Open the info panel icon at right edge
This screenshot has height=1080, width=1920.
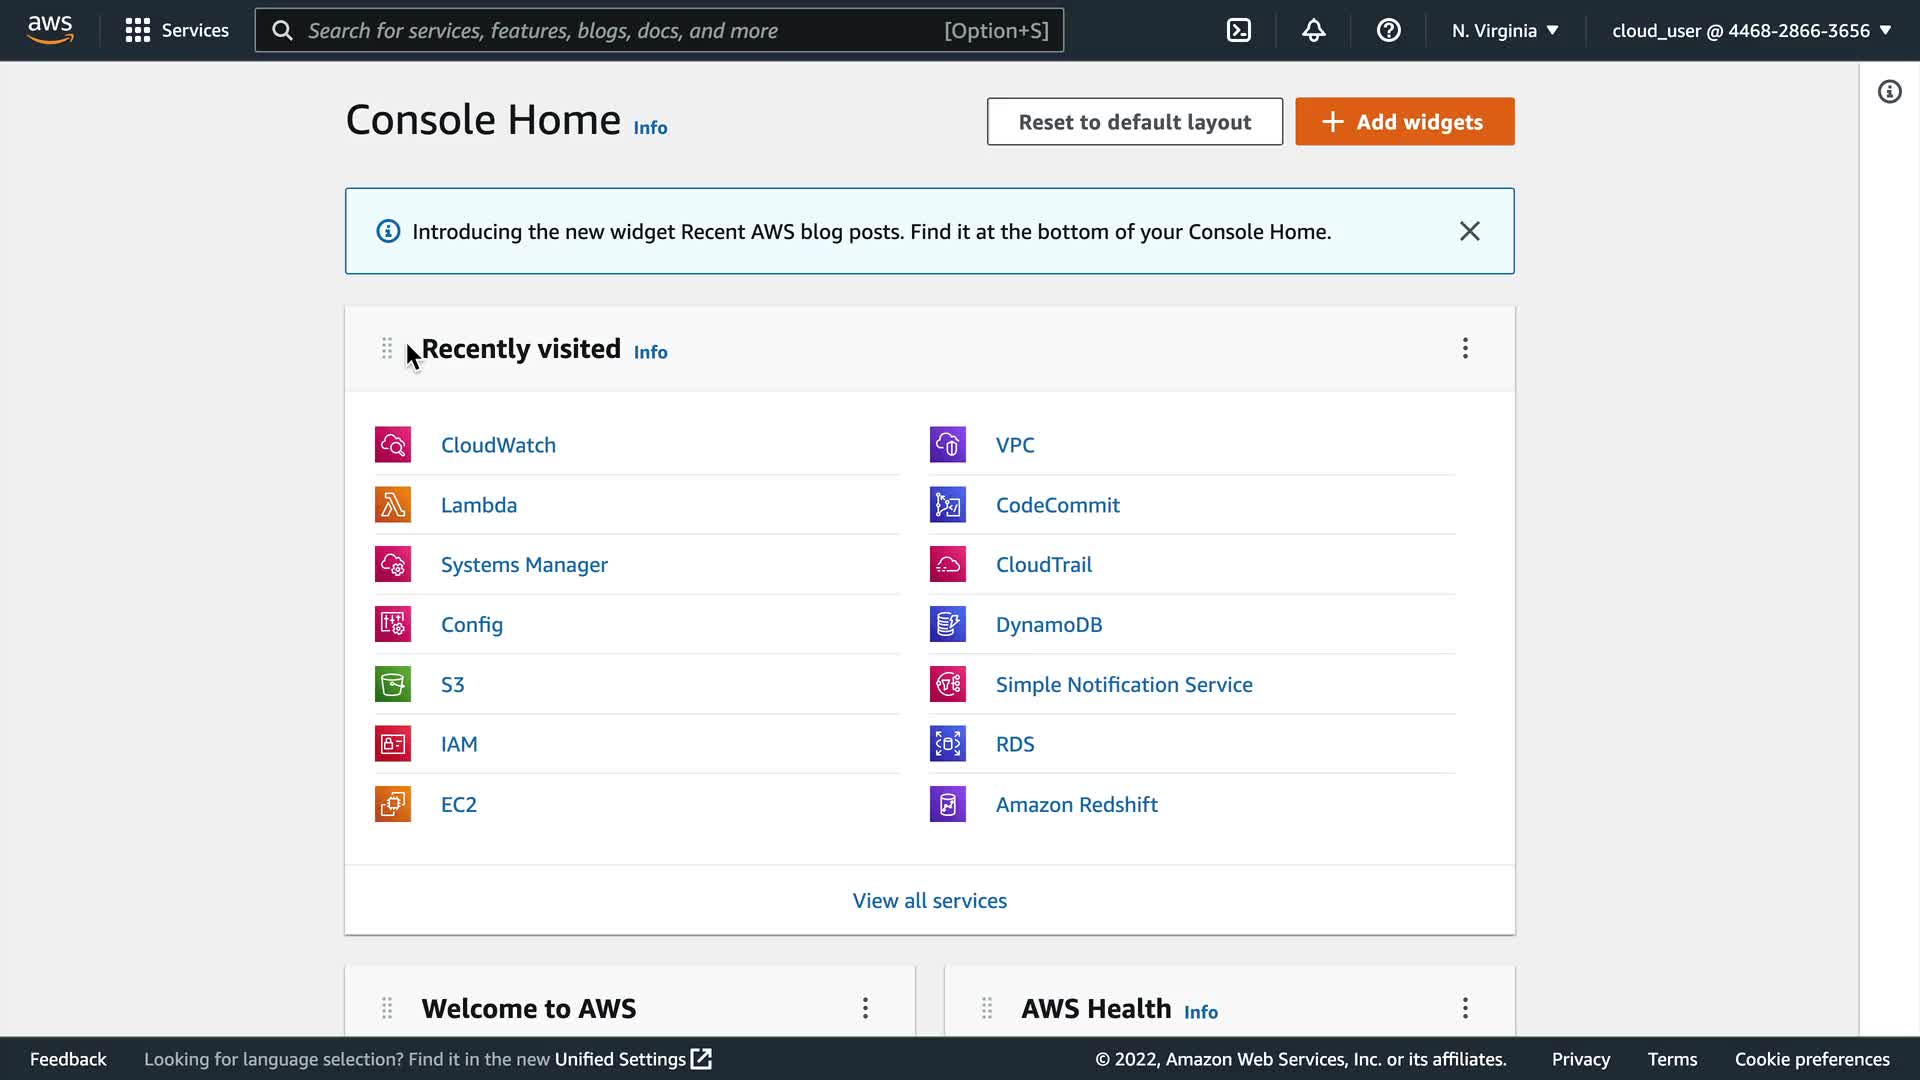click(x=1889, y=92)
